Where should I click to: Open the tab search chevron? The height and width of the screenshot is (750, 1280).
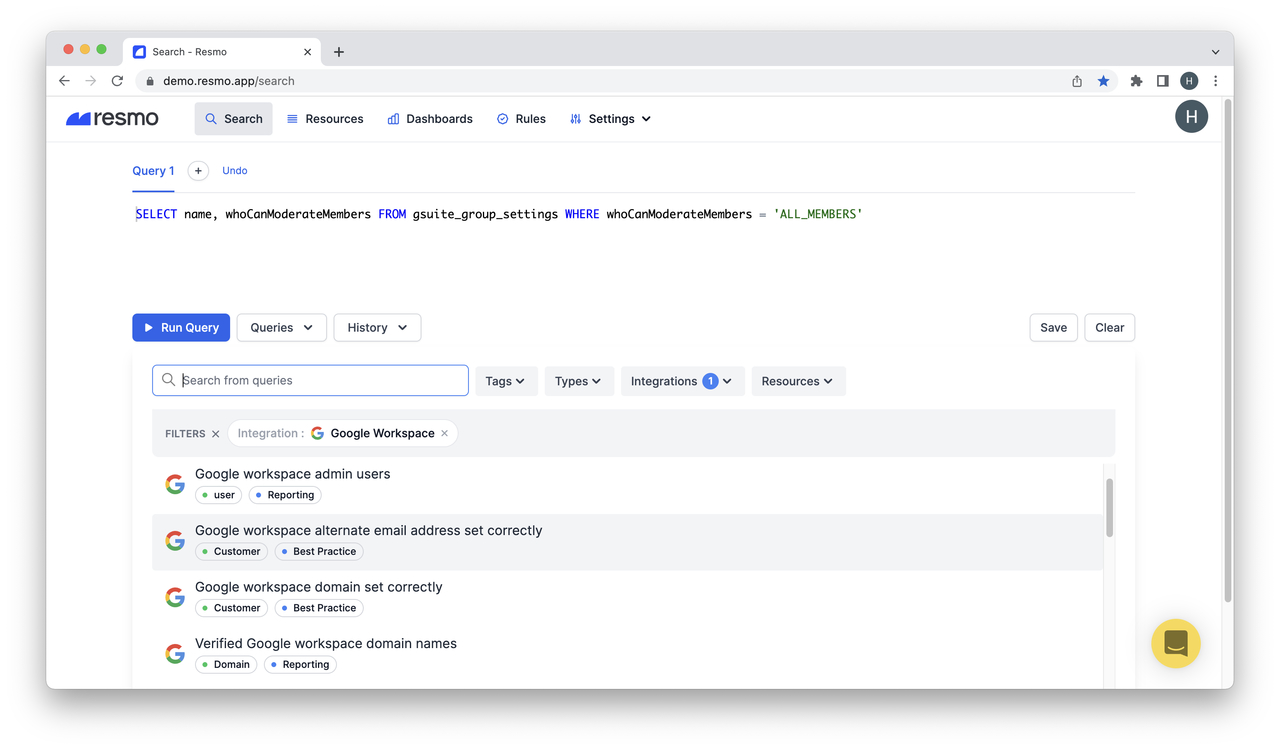click(1215, 52)
